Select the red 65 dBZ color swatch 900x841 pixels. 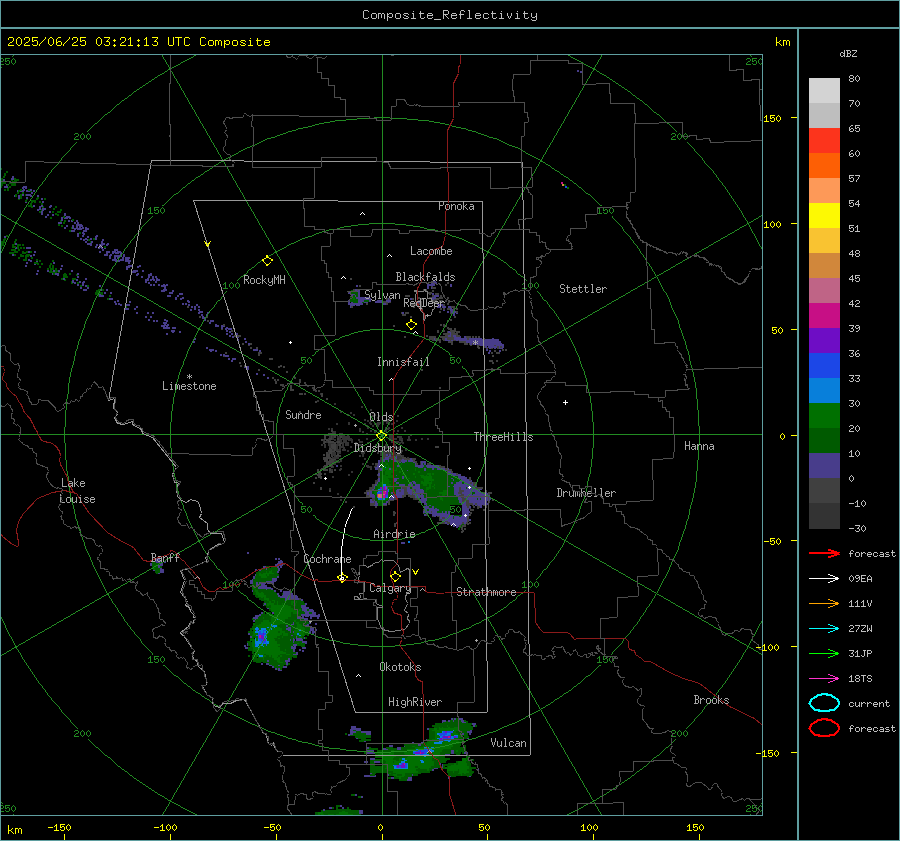[x=824, y=141]
